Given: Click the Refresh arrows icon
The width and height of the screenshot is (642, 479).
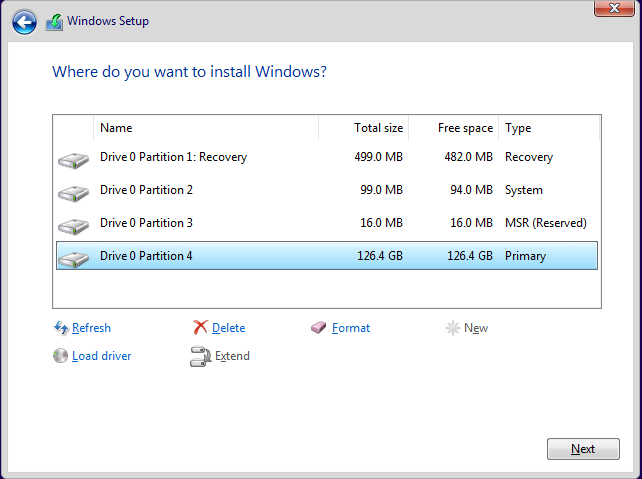Looking at the screenshot, I should click(61, 328).
